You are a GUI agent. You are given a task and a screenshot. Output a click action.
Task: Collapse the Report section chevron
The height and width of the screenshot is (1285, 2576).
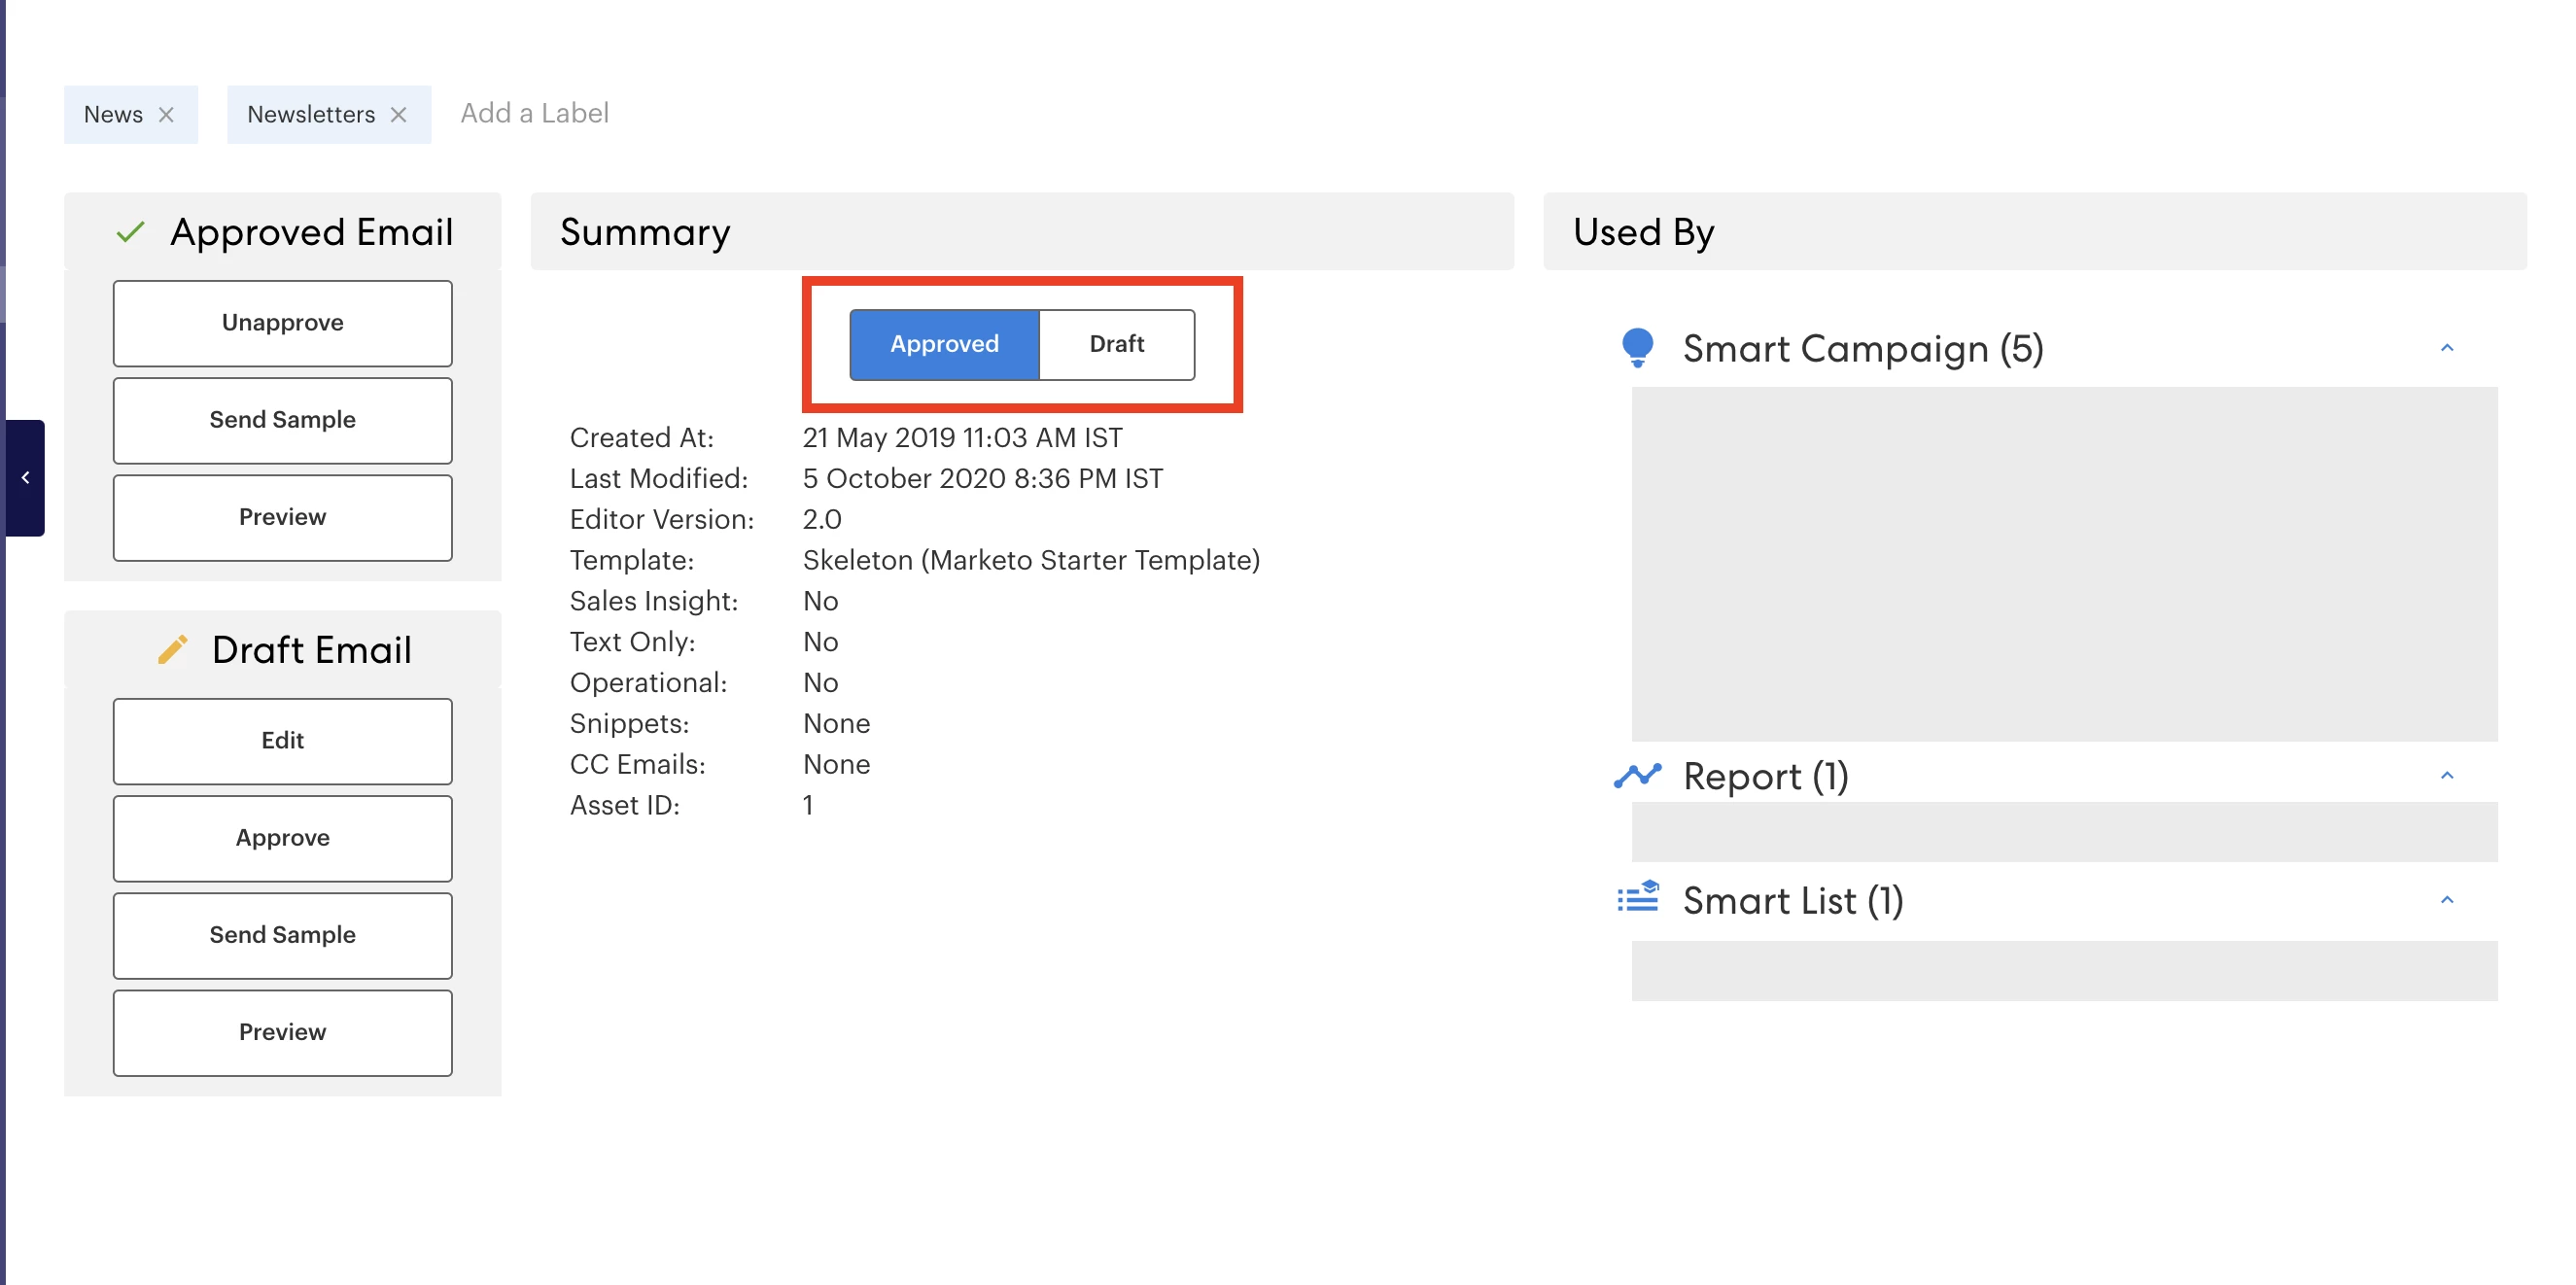pos(2446,776)
